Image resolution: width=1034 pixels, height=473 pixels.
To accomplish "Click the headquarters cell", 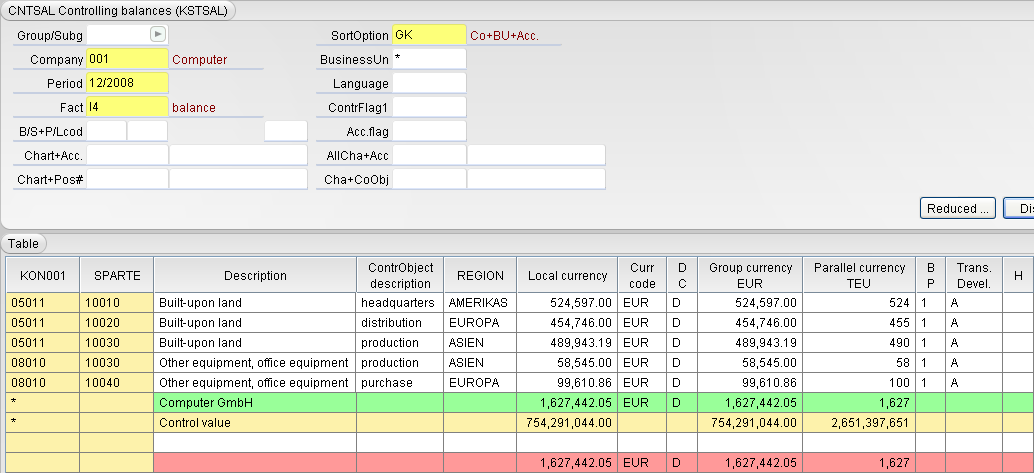I will click(x=400, y=303).
